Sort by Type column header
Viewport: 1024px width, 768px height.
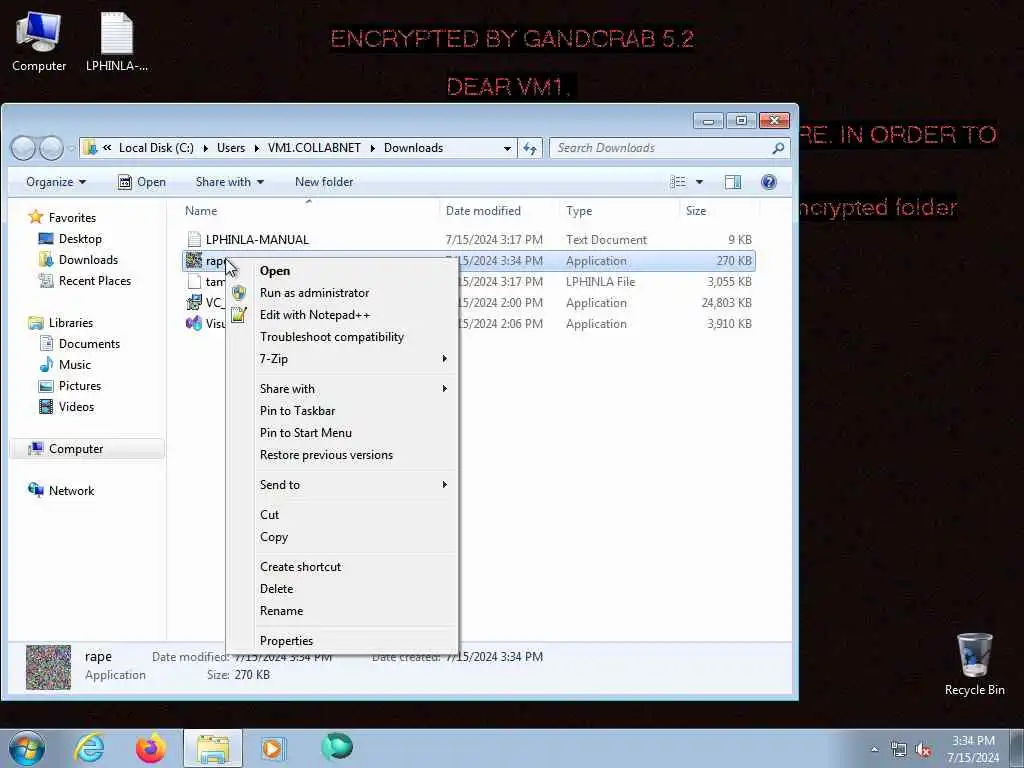[579, 211]
